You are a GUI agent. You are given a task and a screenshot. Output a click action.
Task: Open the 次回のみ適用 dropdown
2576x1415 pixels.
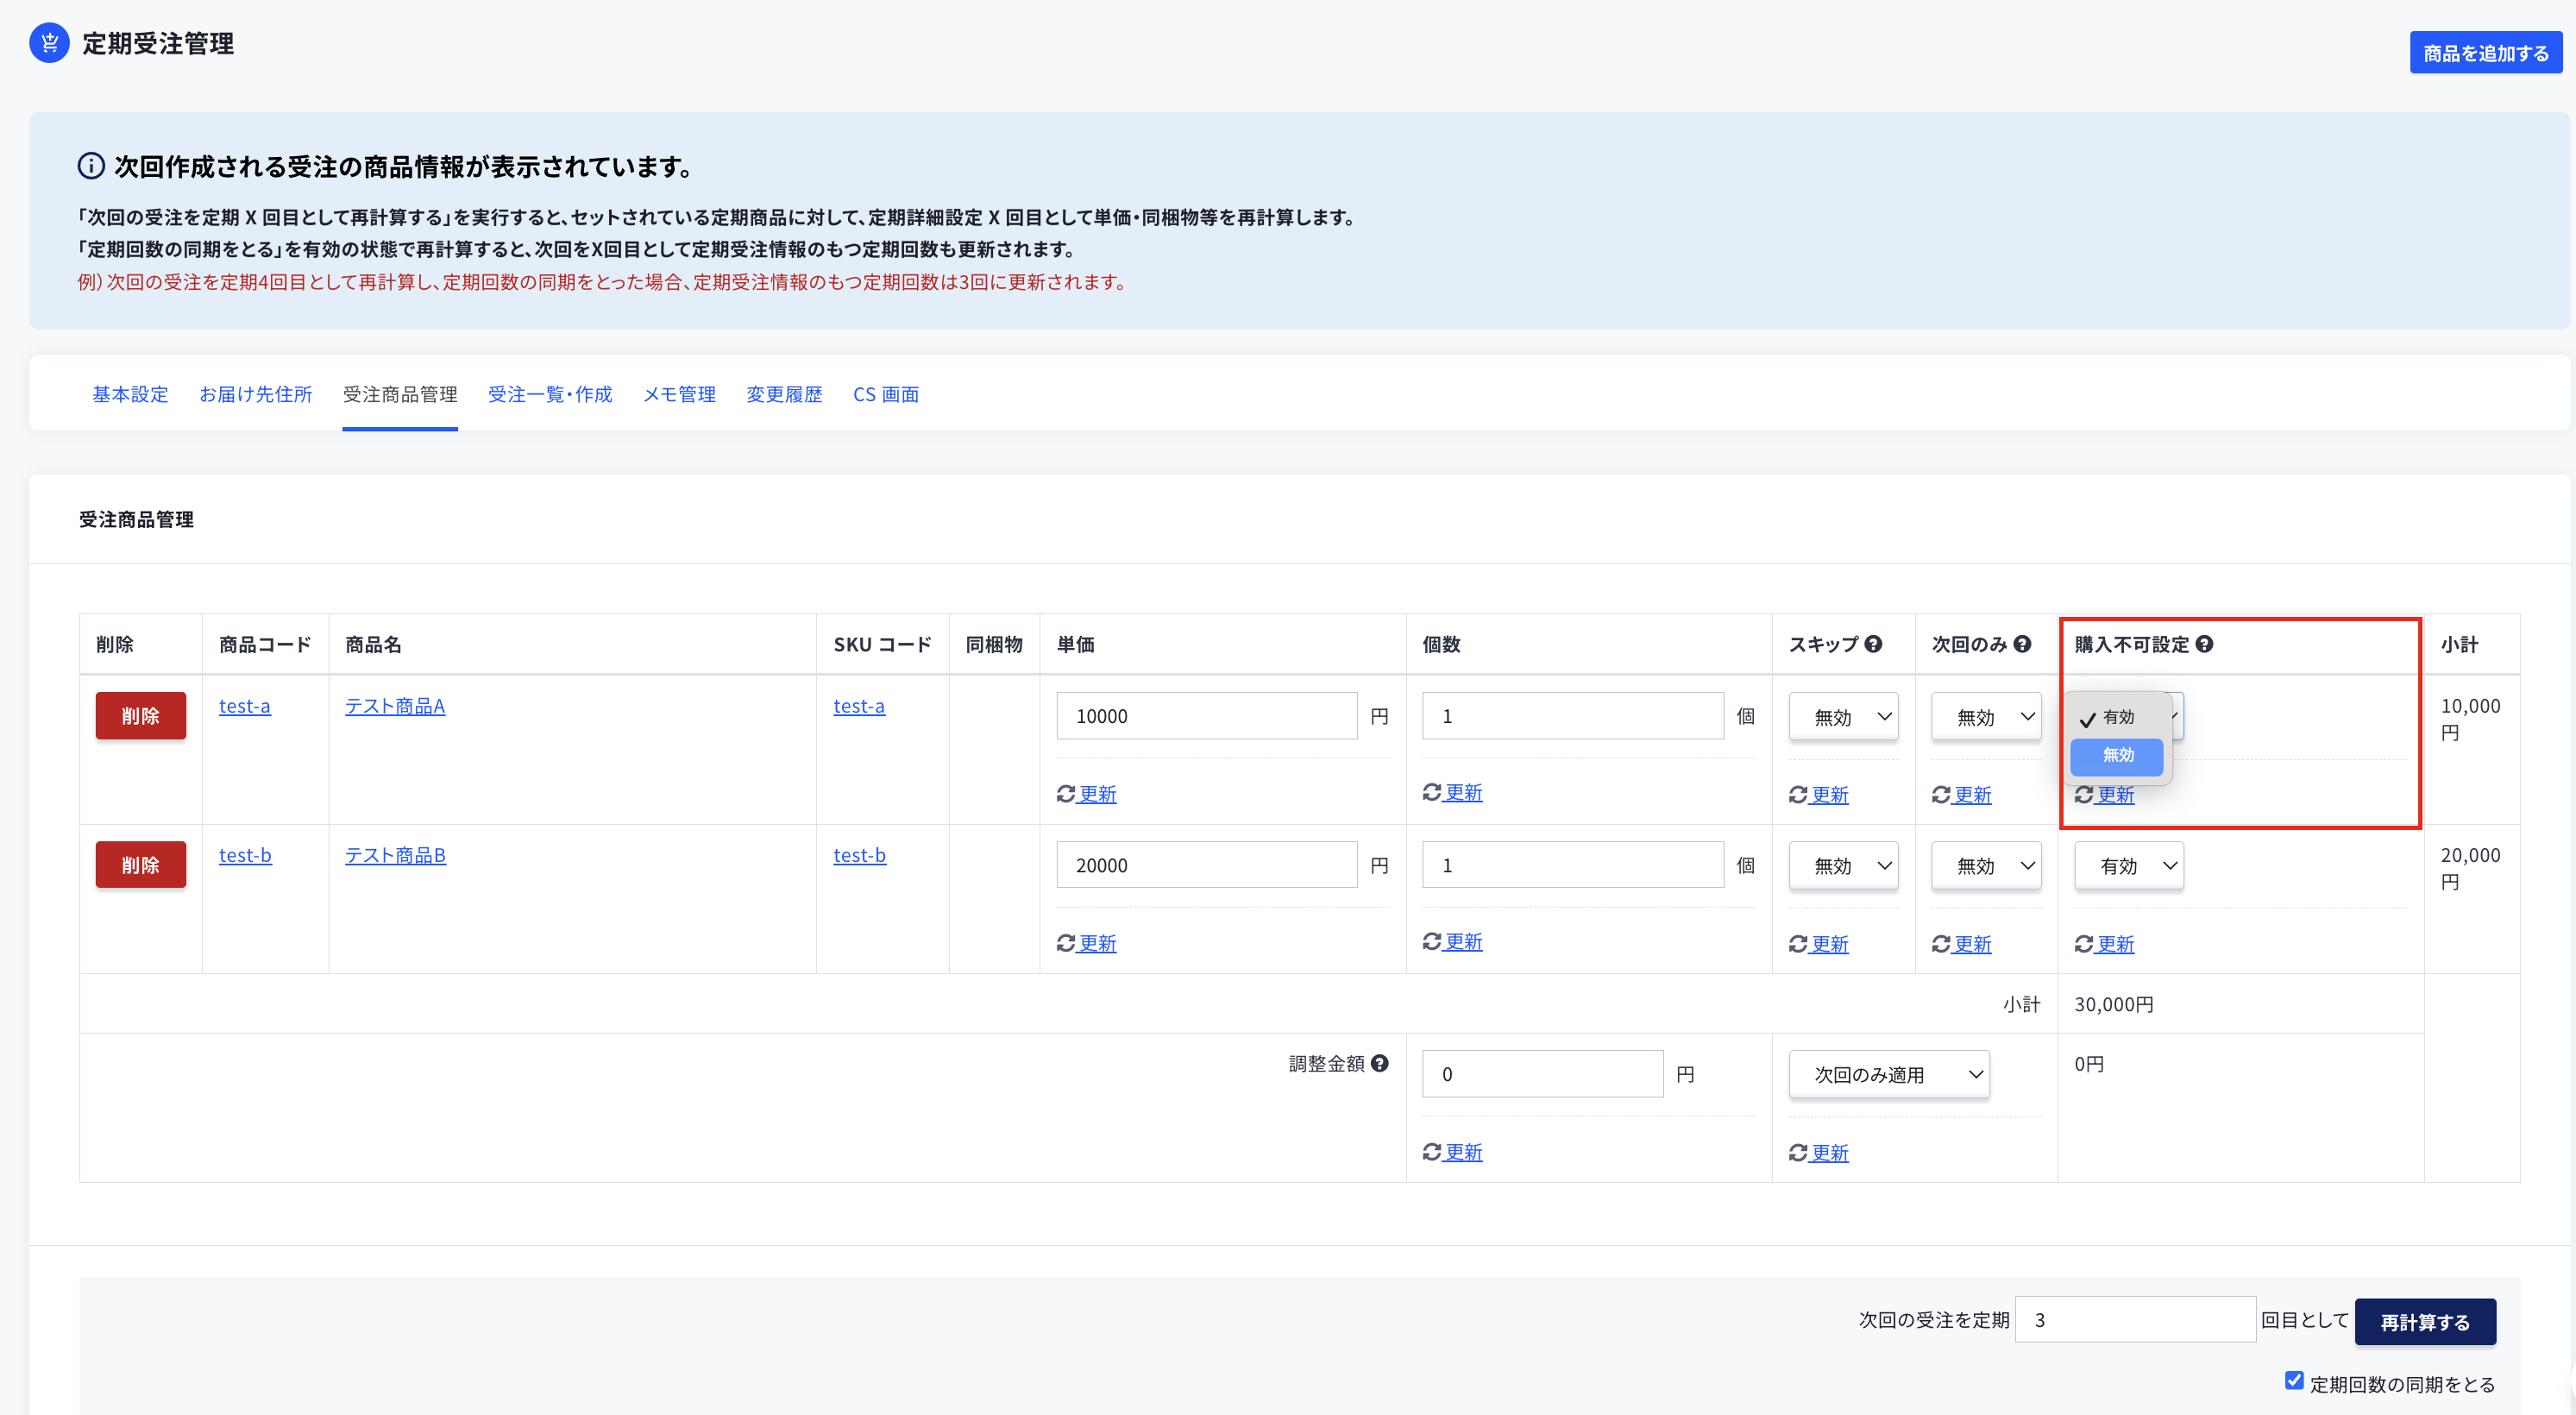tap(1889, 1075)
